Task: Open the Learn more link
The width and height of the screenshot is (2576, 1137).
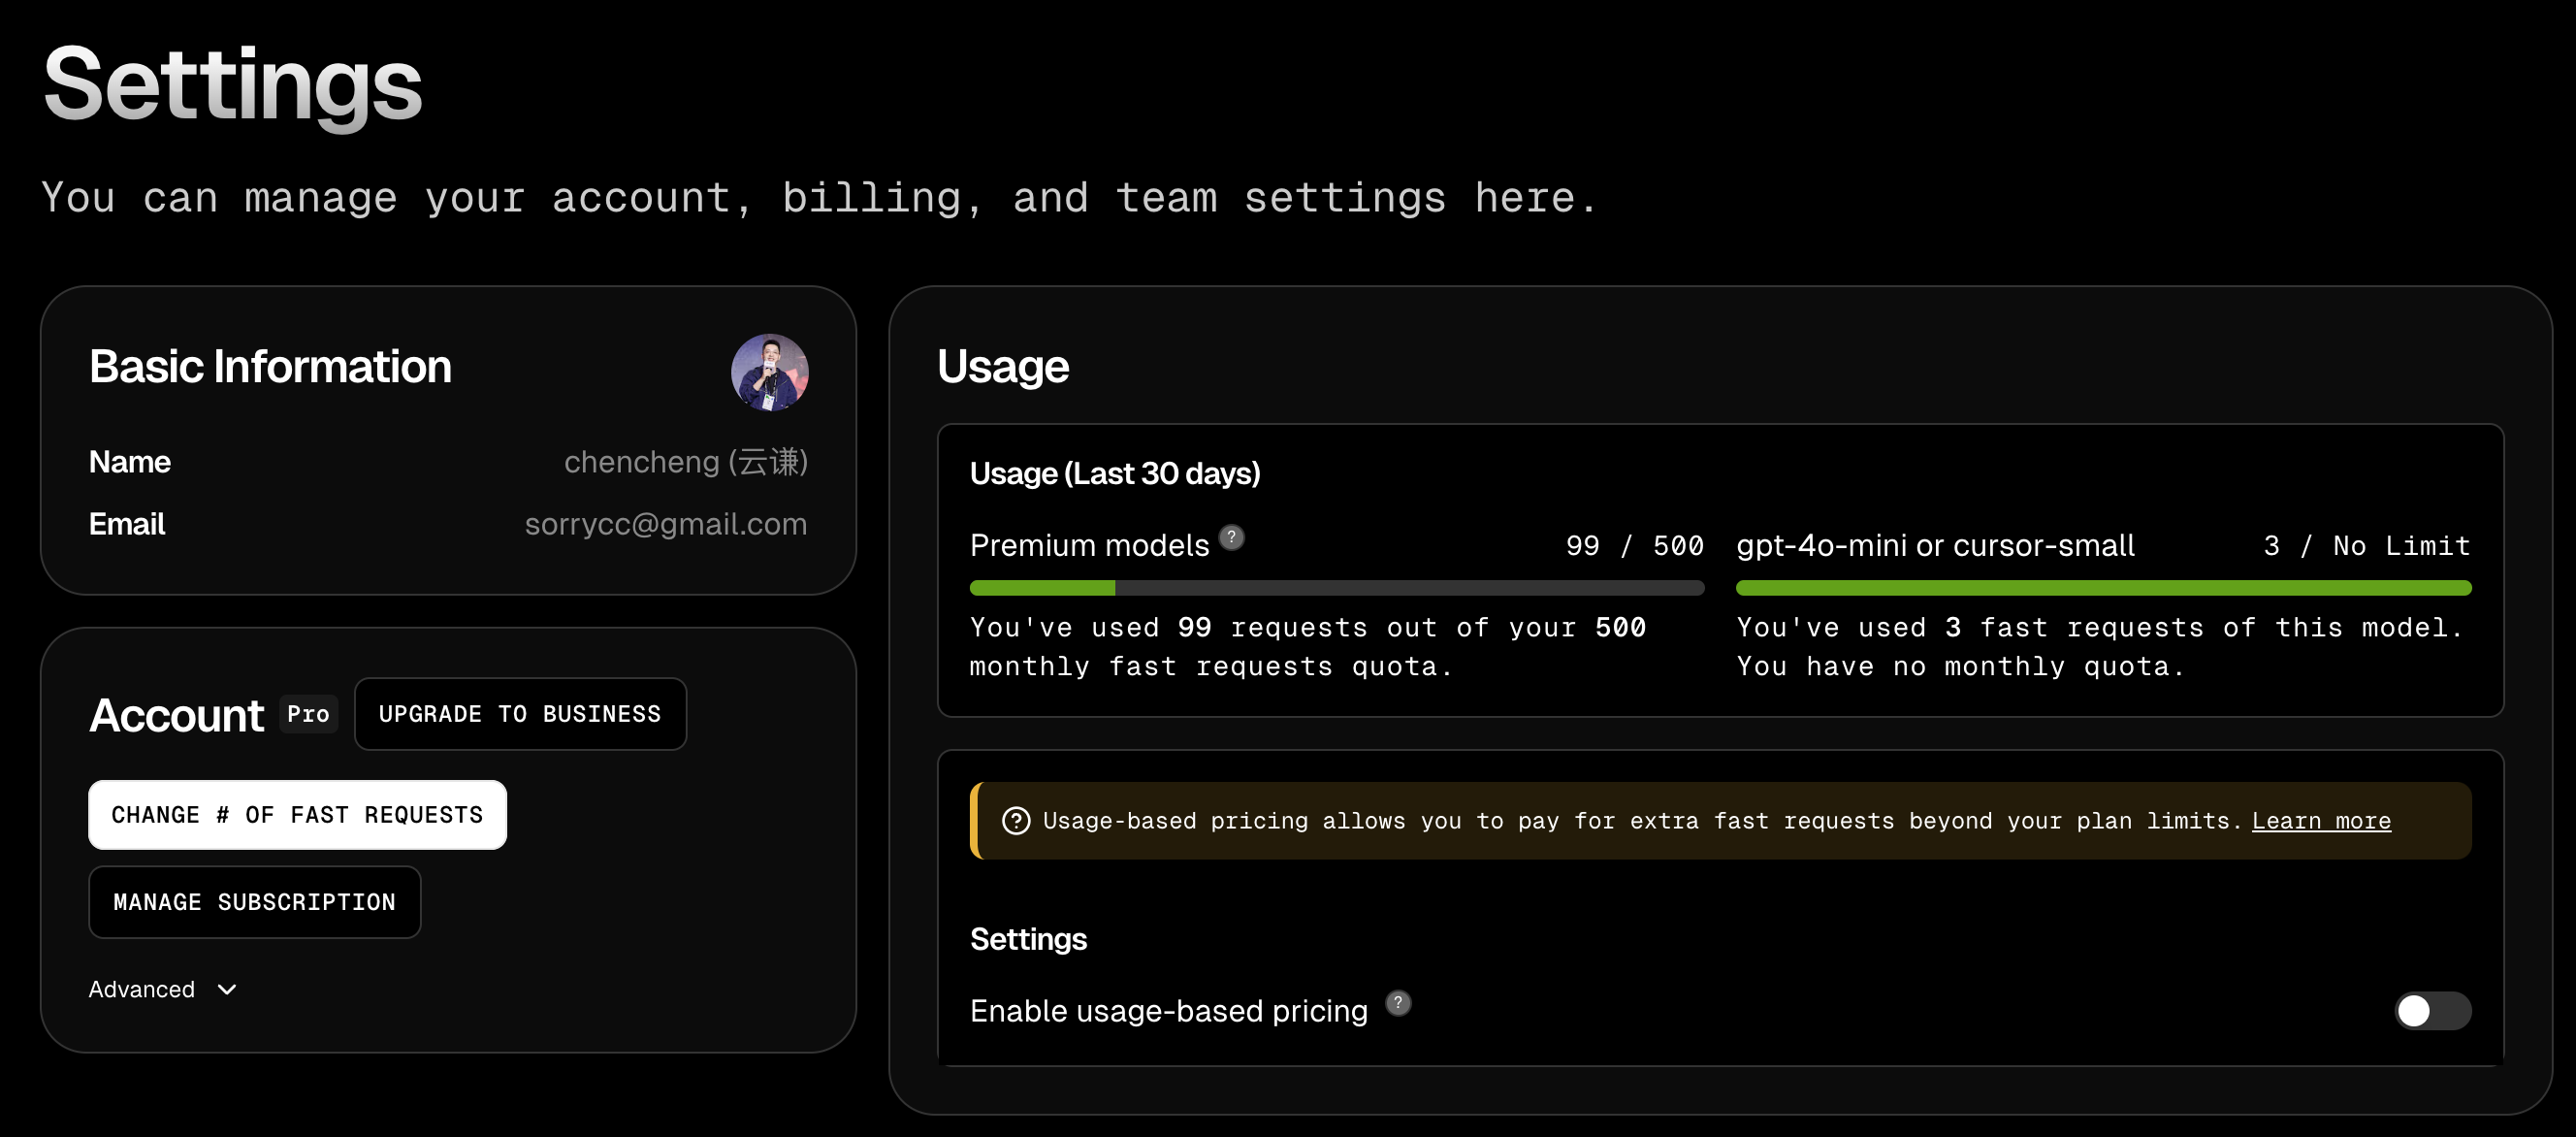Action: 2321,821
